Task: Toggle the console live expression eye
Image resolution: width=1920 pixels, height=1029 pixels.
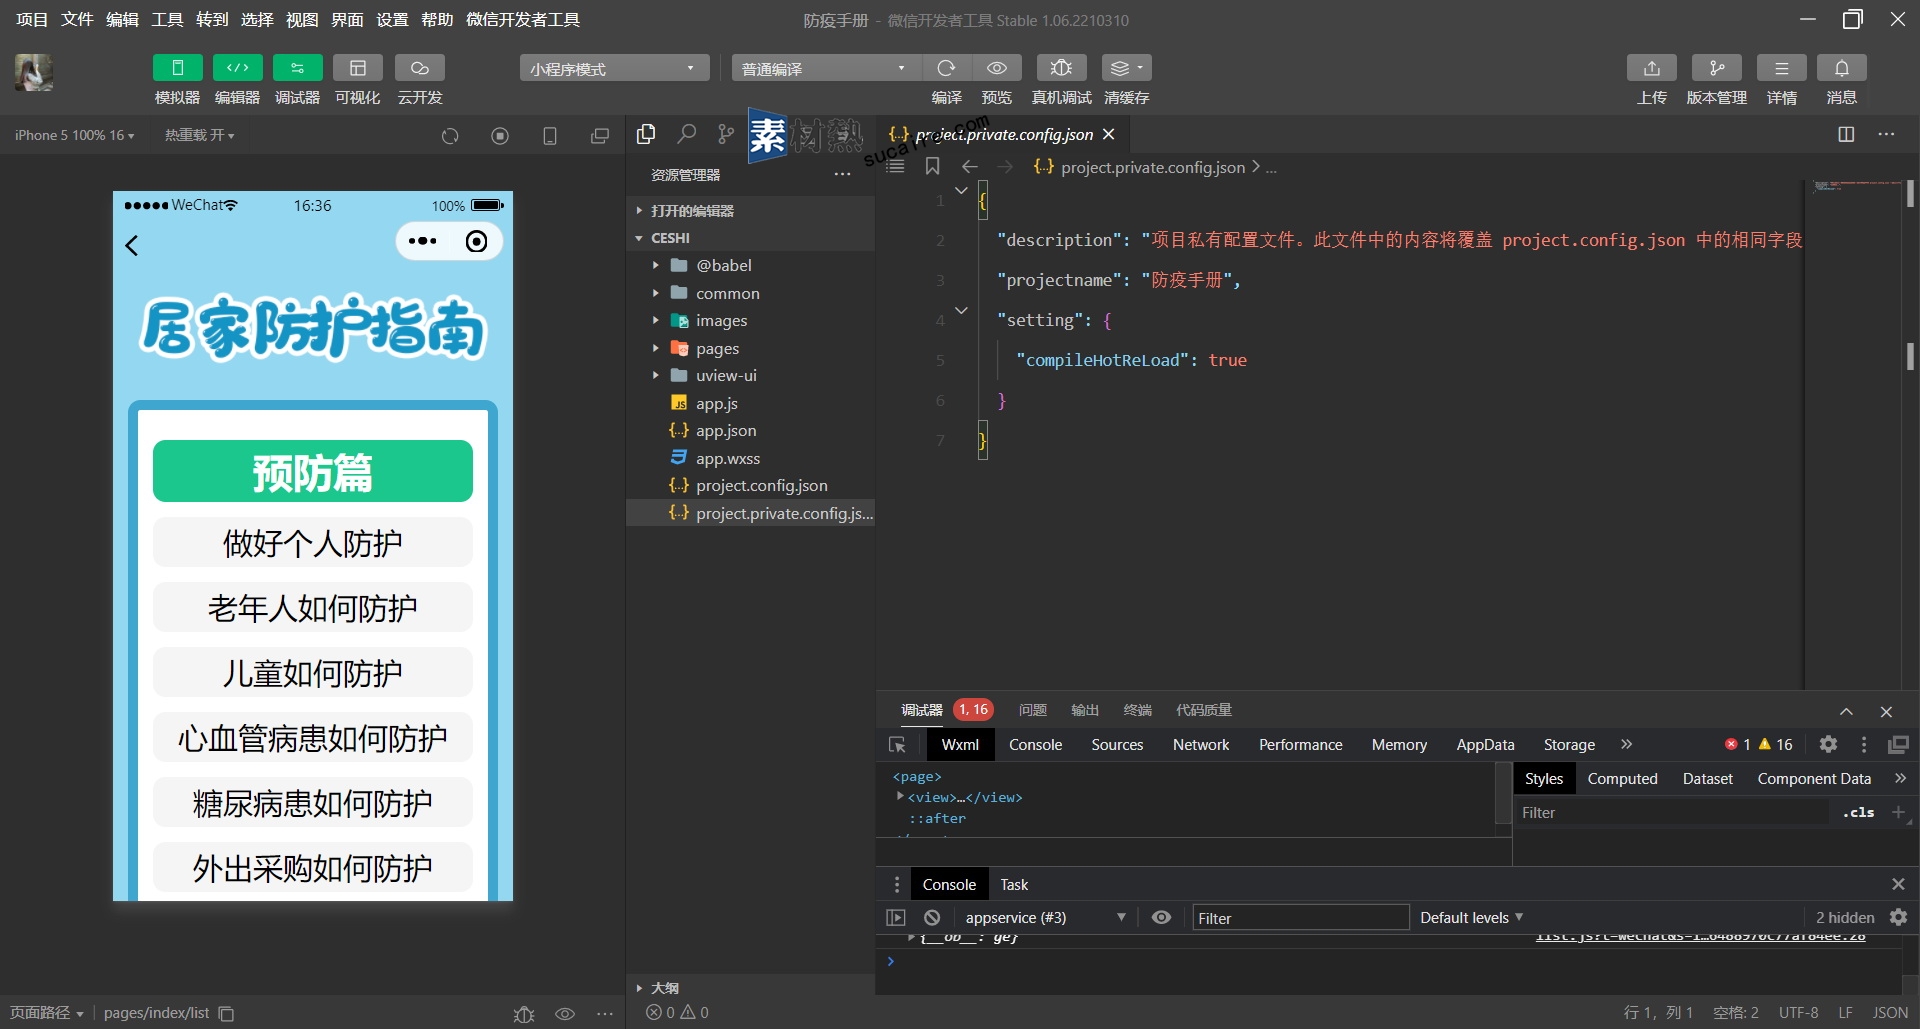Action: pos(1161,917)
